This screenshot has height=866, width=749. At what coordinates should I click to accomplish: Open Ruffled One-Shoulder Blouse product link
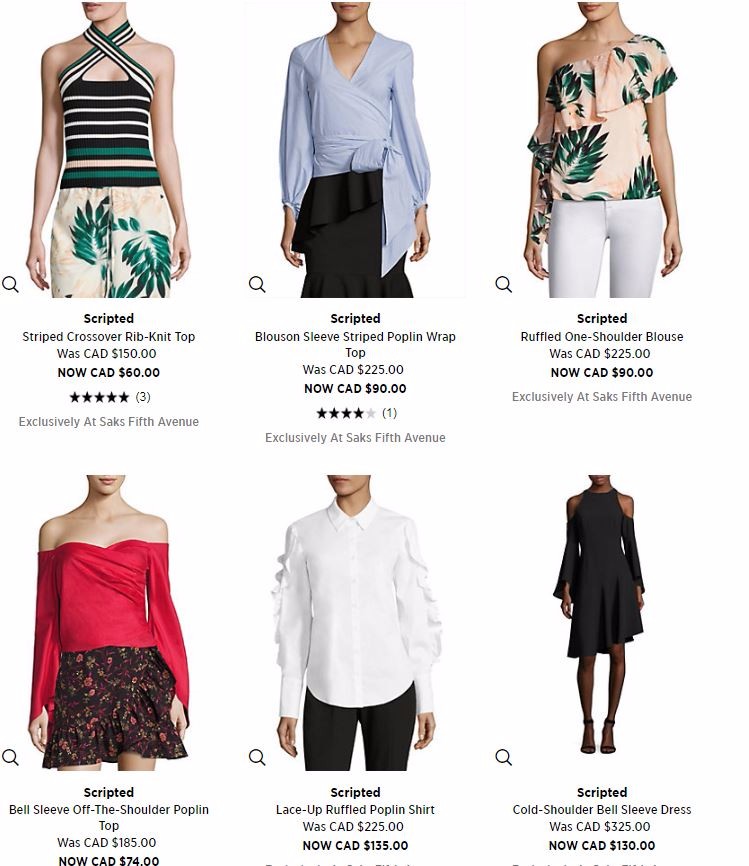[x=602, y=336]
